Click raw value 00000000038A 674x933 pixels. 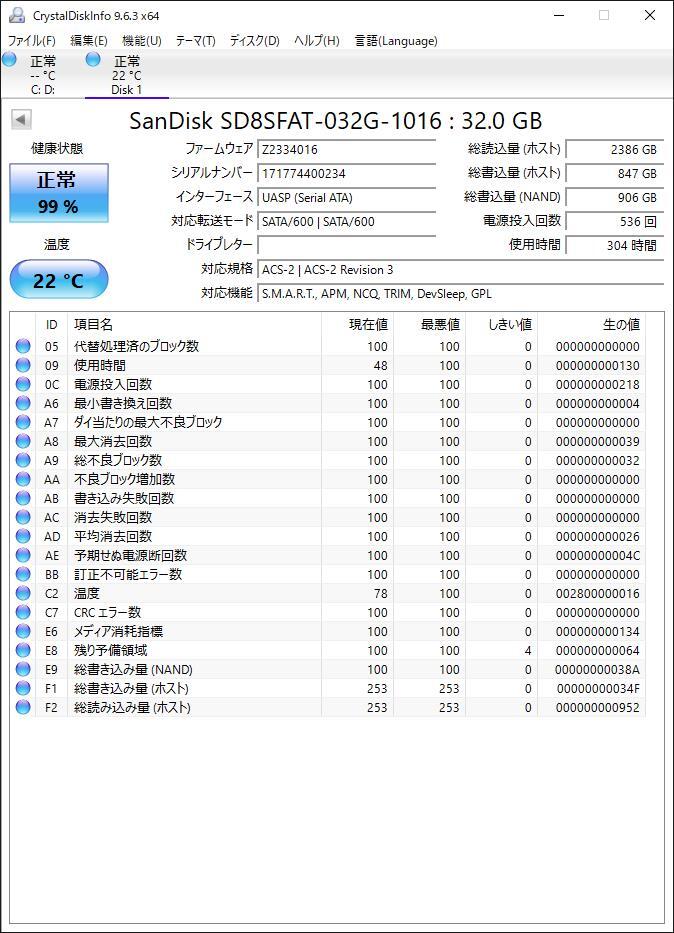point(597,669)
